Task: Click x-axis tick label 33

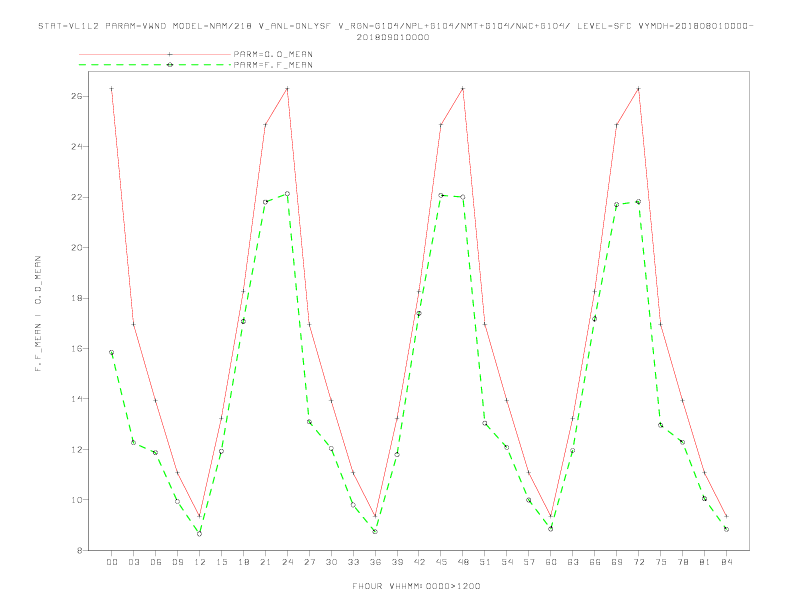Action: (353, 562)
